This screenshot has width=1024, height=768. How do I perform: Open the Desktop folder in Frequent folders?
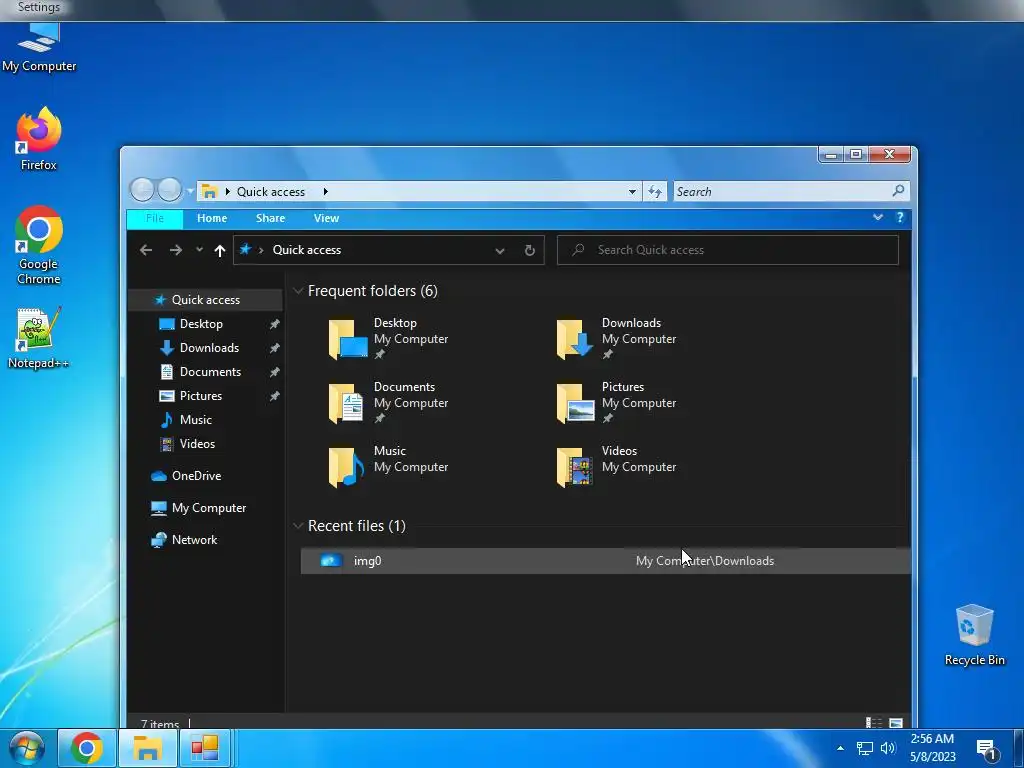click(388, 338)
